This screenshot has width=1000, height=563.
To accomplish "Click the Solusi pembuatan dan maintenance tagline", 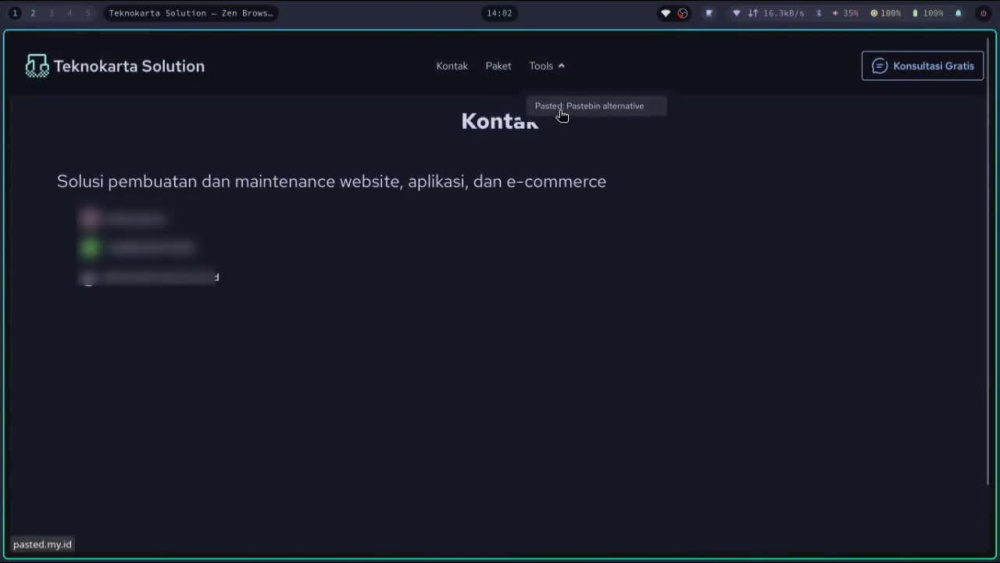I will [332, 181].
